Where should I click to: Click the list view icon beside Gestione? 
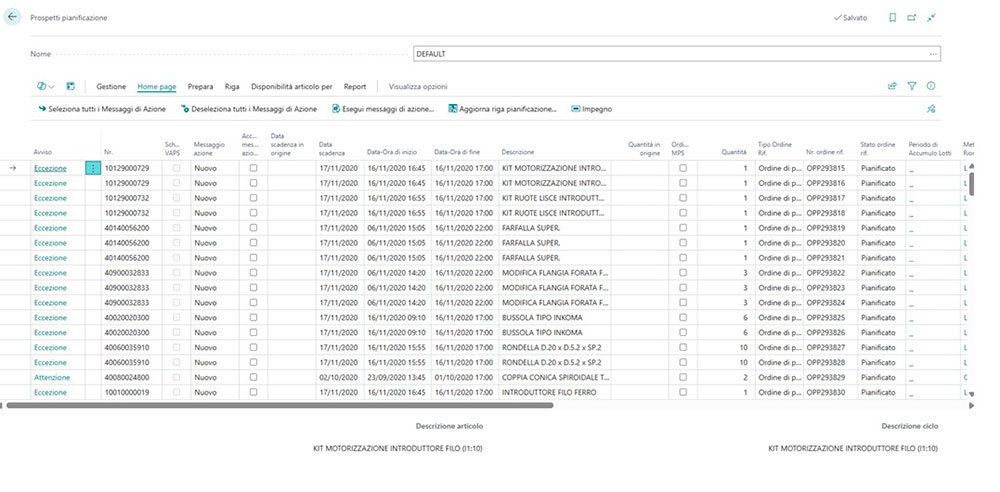[70, 86]
